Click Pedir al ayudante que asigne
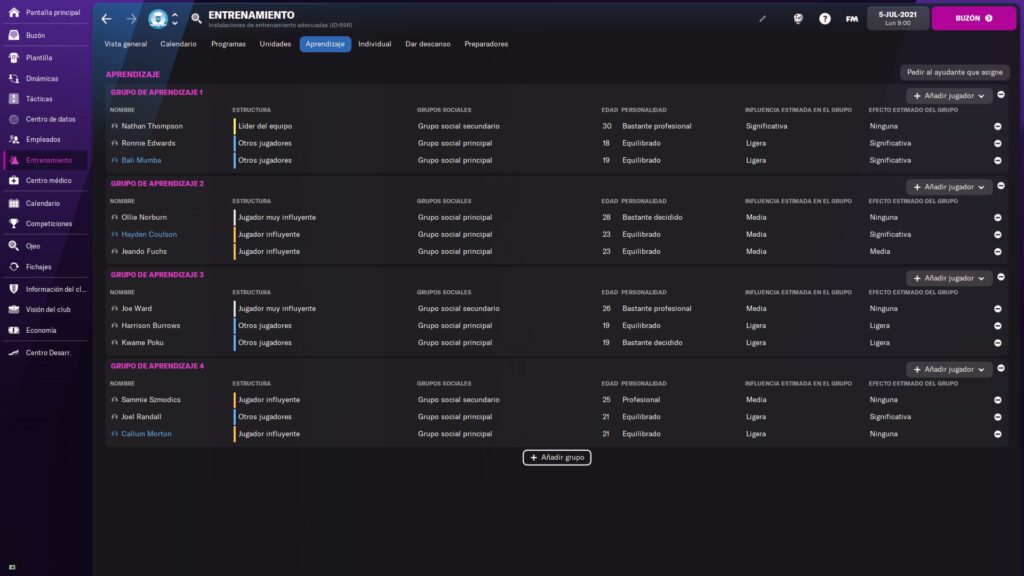1024x576 pixels. pyautogui.click(x=955, y=72)
